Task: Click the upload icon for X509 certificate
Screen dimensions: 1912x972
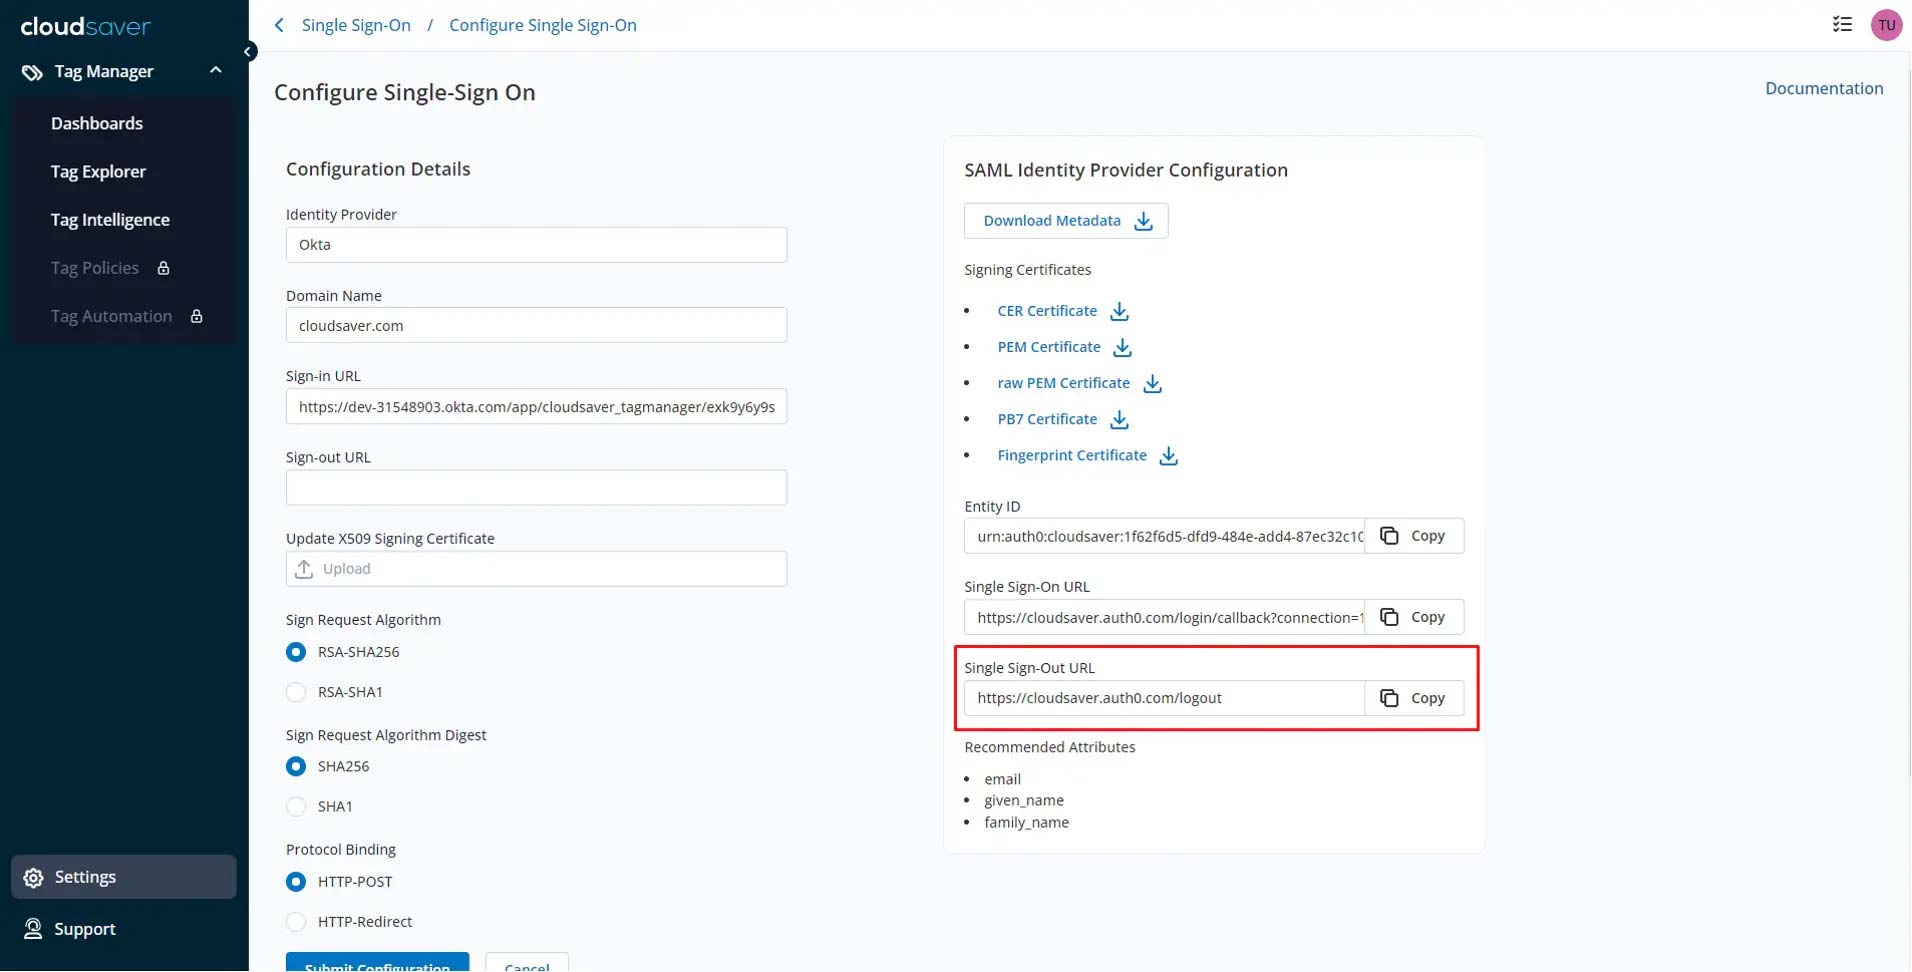Action: tap(304, 569)
